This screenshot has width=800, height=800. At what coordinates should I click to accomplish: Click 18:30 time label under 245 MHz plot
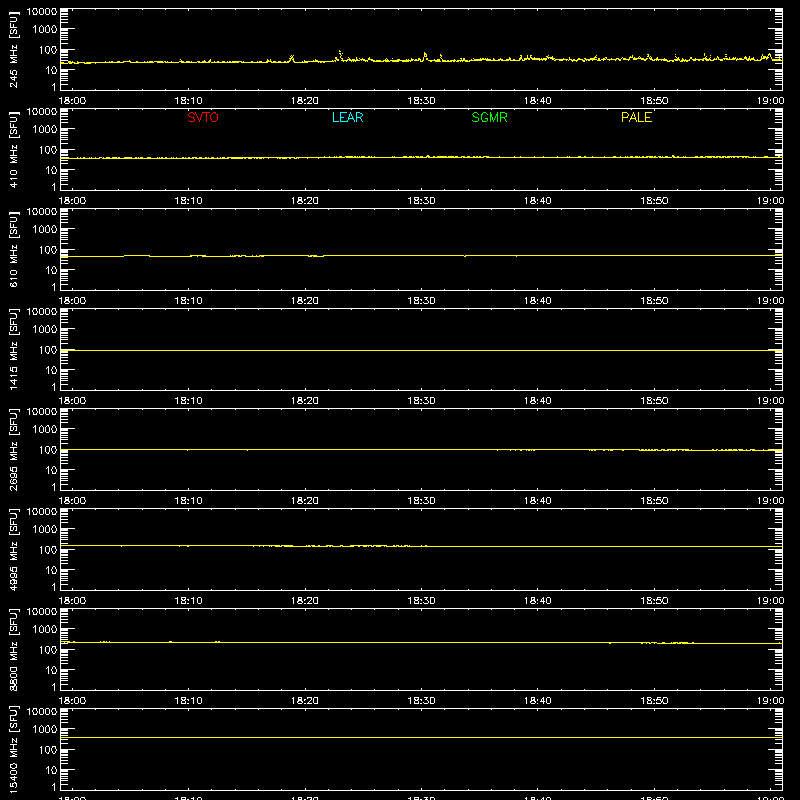tap(421, 101)
